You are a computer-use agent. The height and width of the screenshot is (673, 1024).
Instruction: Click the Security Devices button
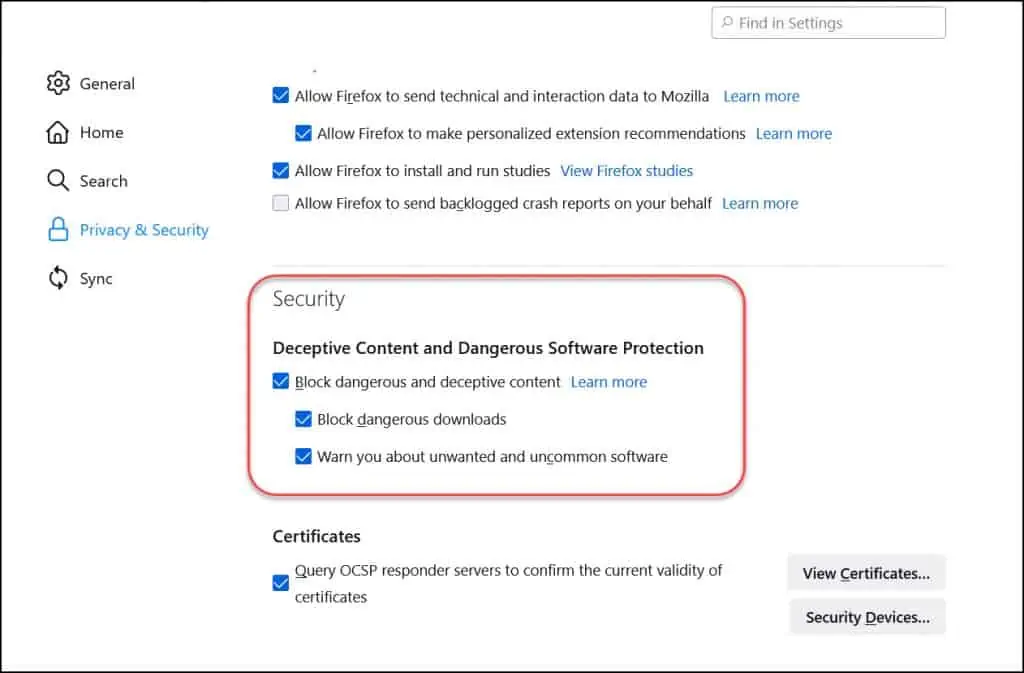coord(866,617)
